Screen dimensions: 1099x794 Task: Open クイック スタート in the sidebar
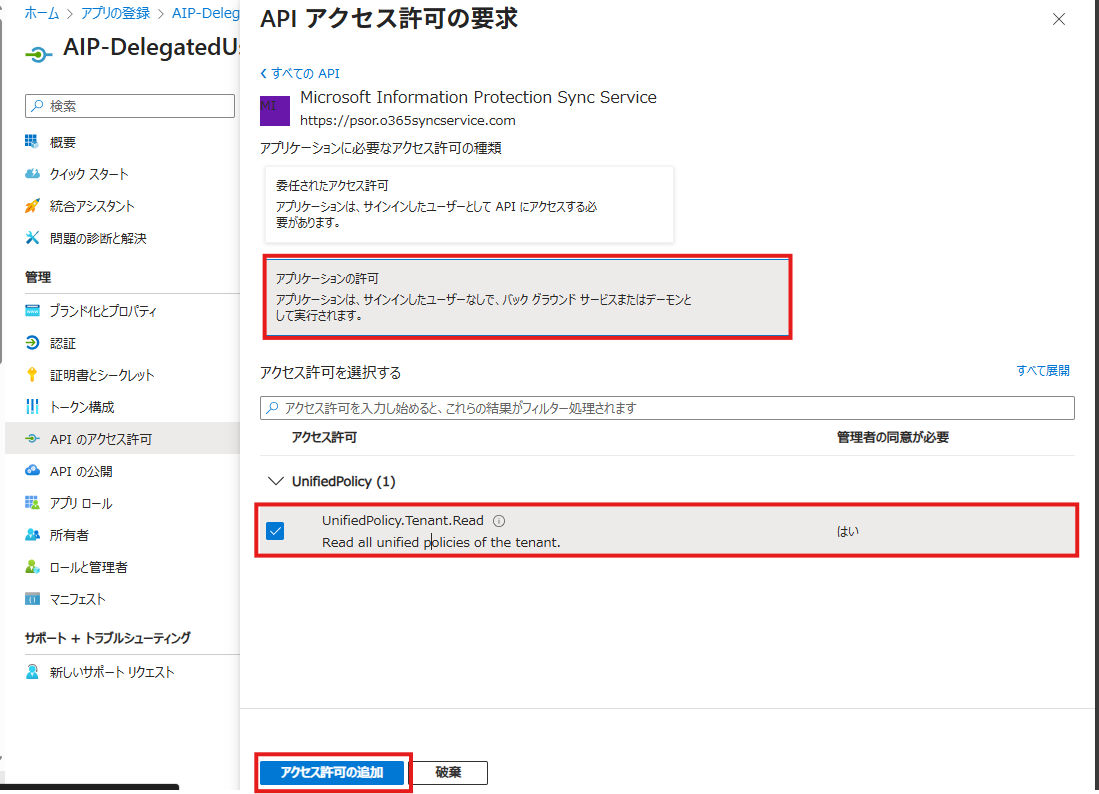point(89,174)
